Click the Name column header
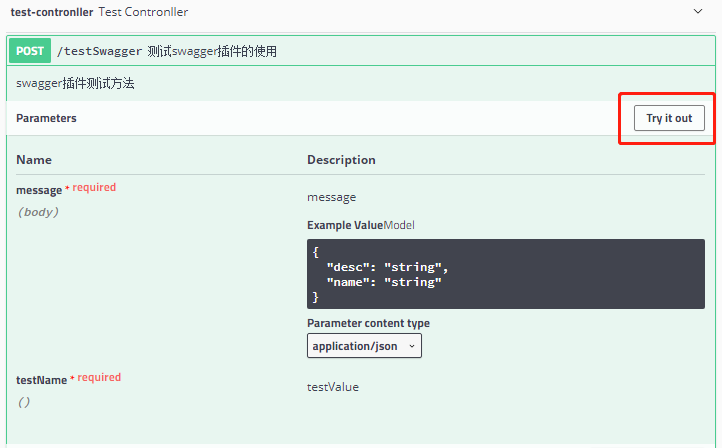Image resolution: width=722 pixels, height=448 pixels. coord(34,160)
